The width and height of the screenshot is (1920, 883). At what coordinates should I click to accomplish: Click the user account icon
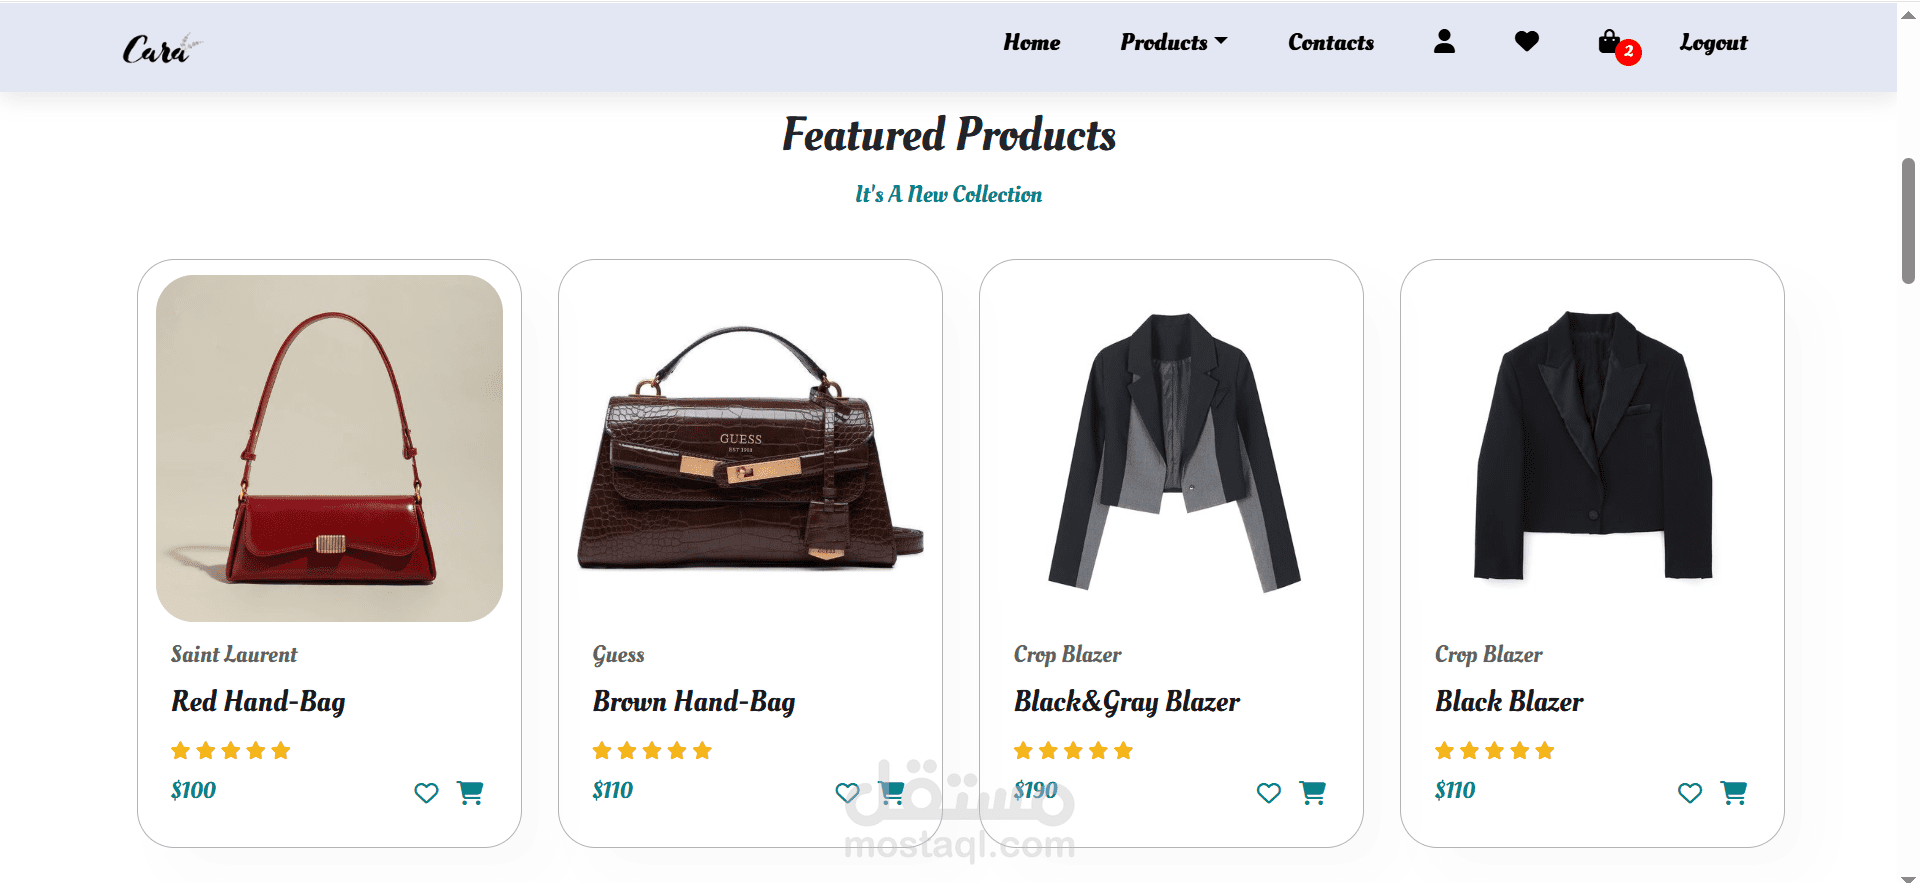pos(1444,42)
